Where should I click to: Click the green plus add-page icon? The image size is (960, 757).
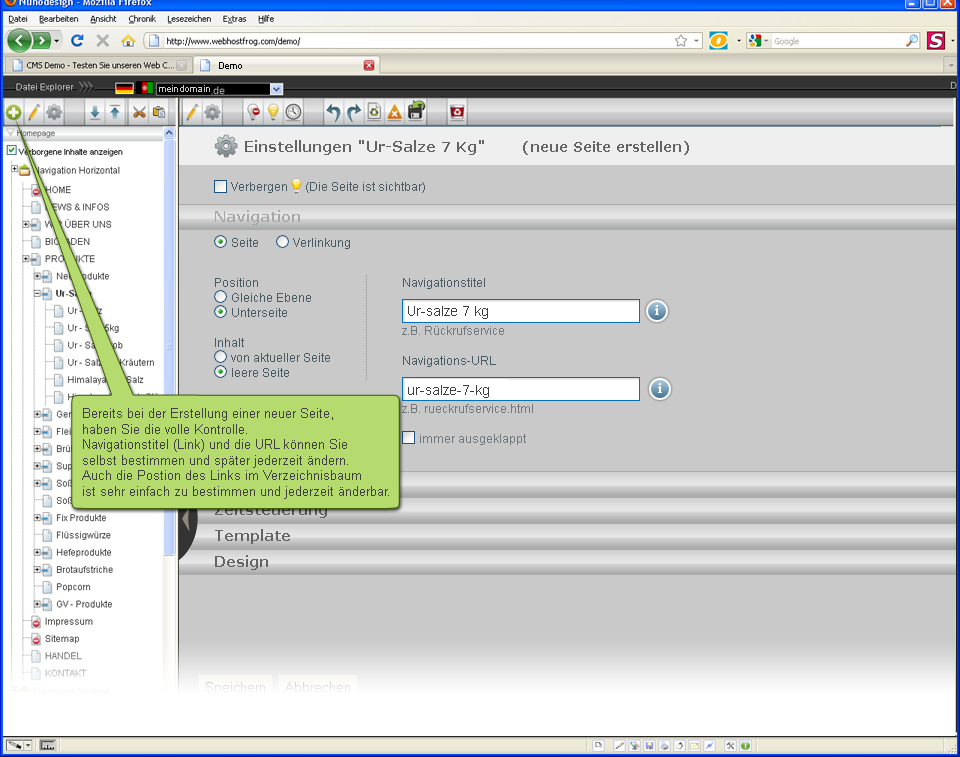(13, 112)
